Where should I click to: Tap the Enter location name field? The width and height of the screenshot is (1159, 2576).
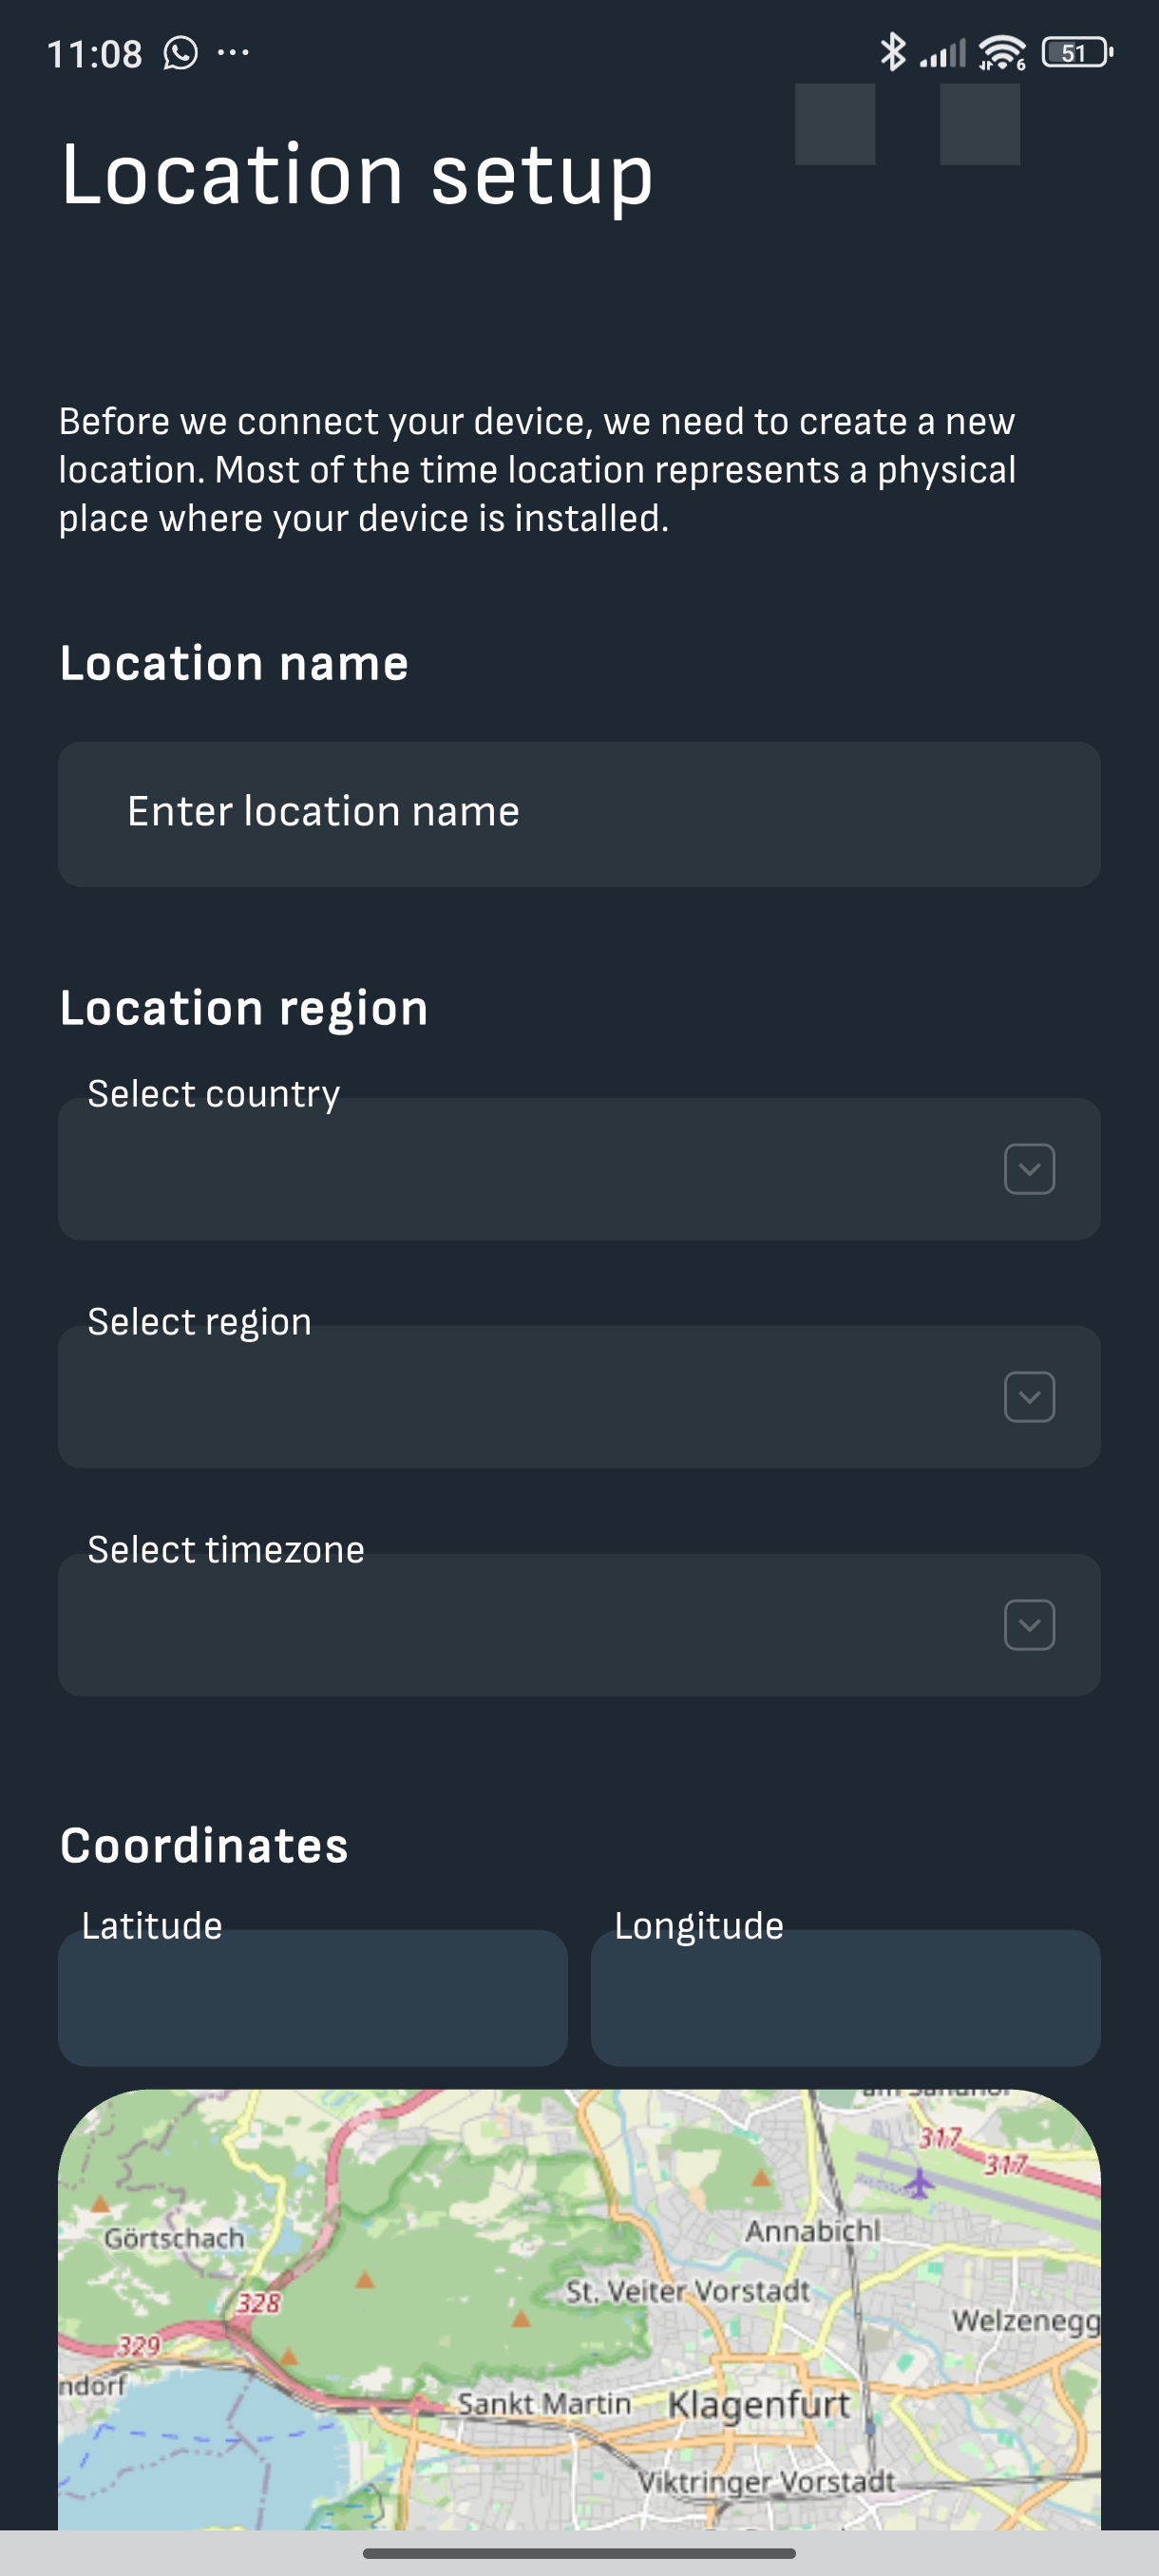point(579,813)
